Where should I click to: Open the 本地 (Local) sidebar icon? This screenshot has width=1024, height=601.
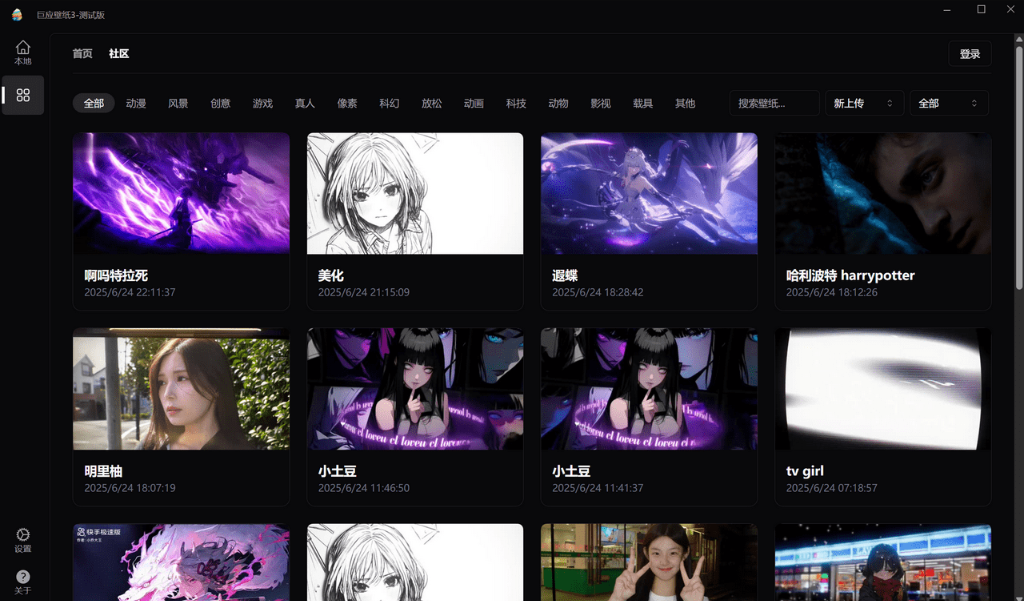23,50
